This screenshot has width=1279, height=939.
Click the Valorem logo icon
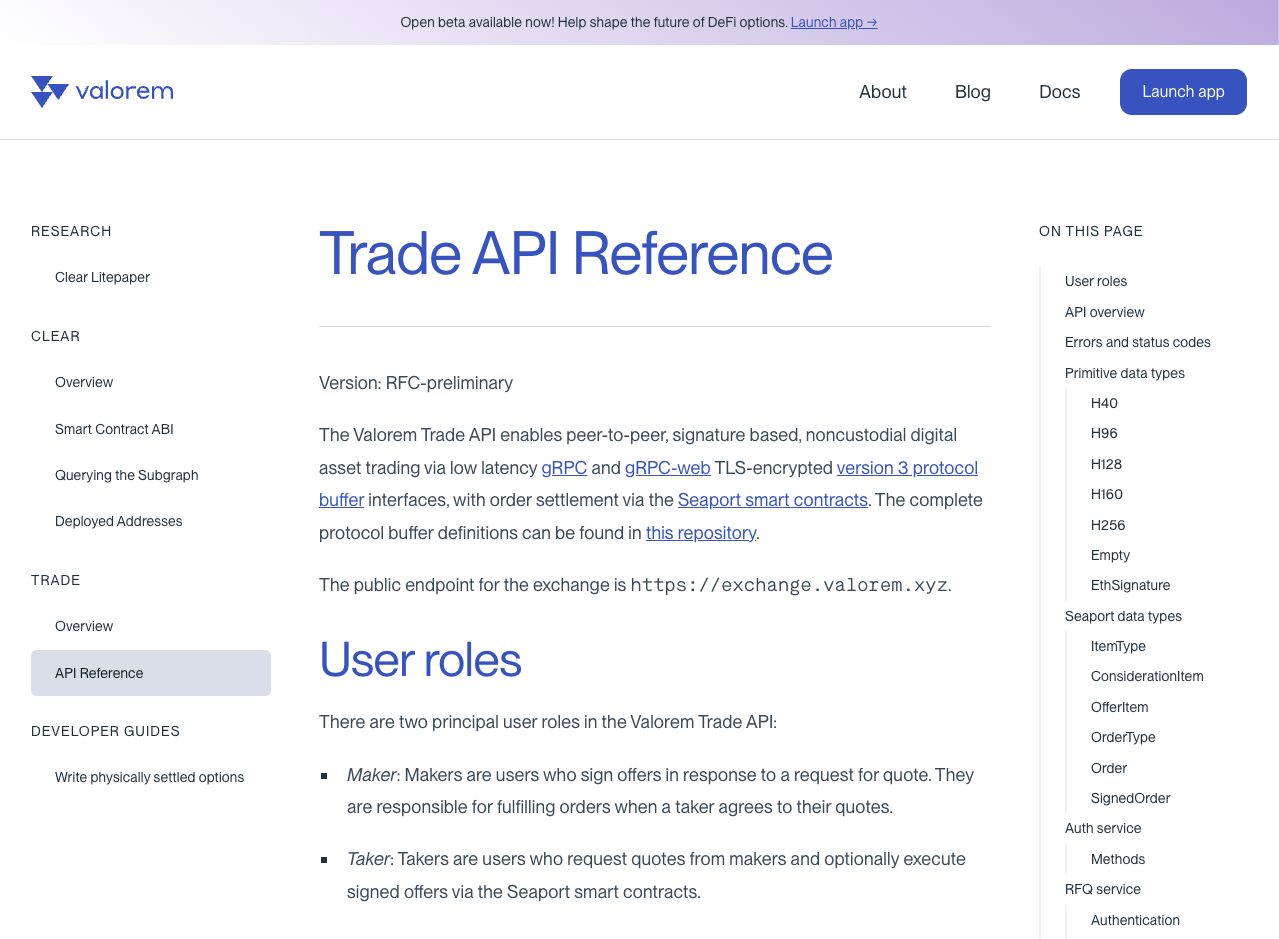tap(50, 92)
